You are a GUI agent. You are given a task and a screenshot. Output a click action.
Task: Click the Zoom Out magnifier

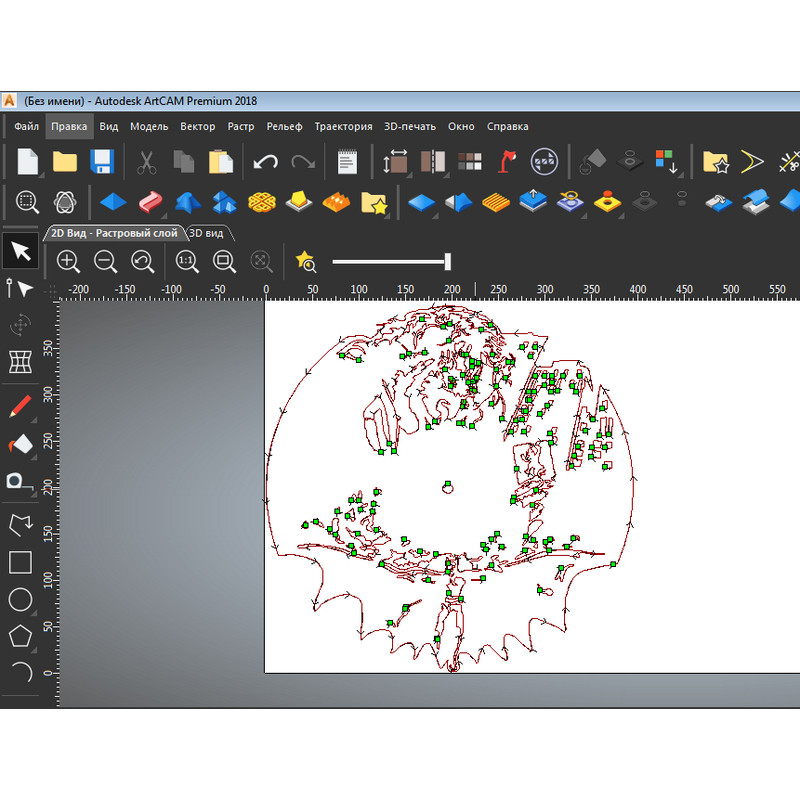105,262
